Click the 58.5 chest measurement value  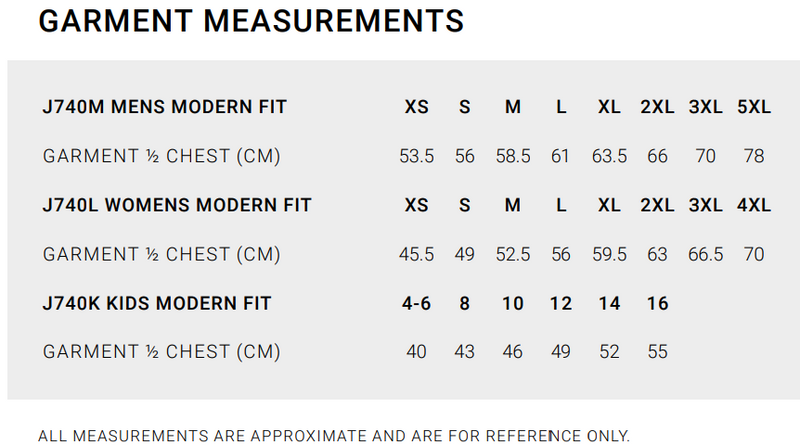click(512, 156)
